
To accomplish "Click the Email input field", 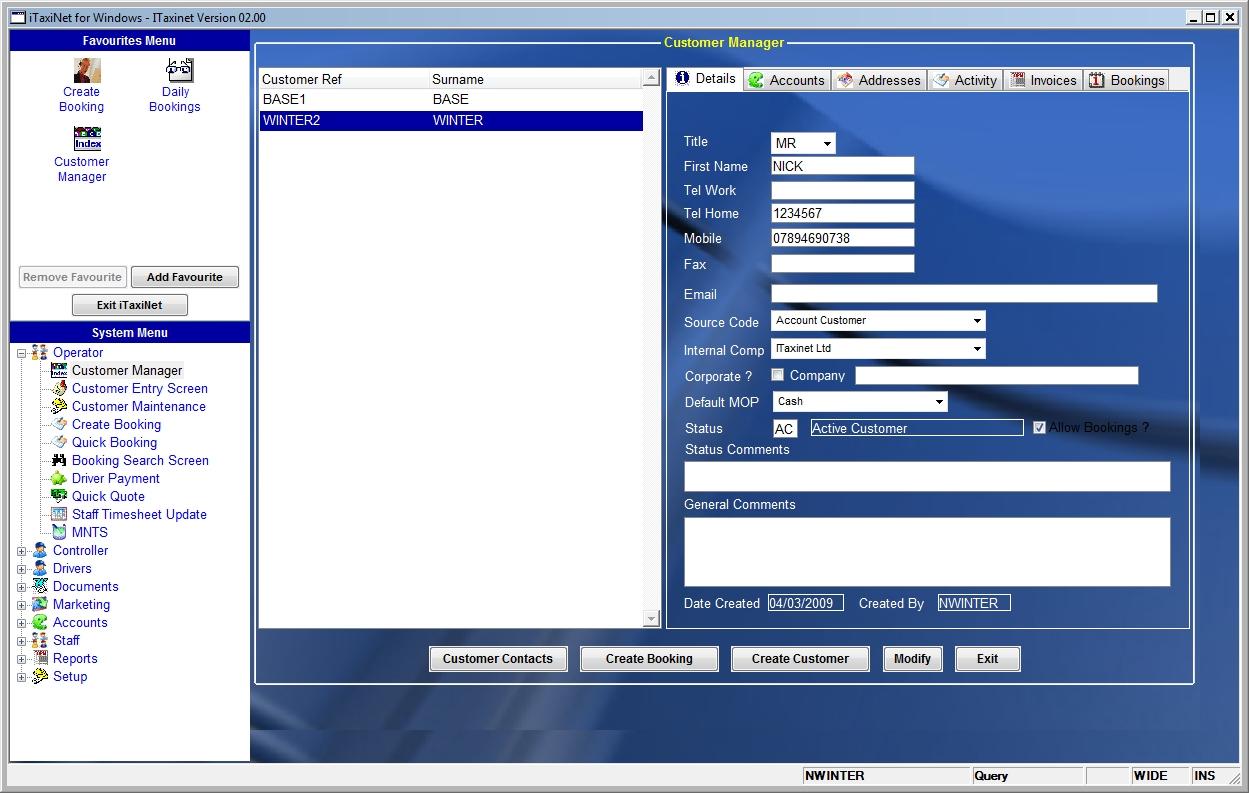I will (964, 294).
